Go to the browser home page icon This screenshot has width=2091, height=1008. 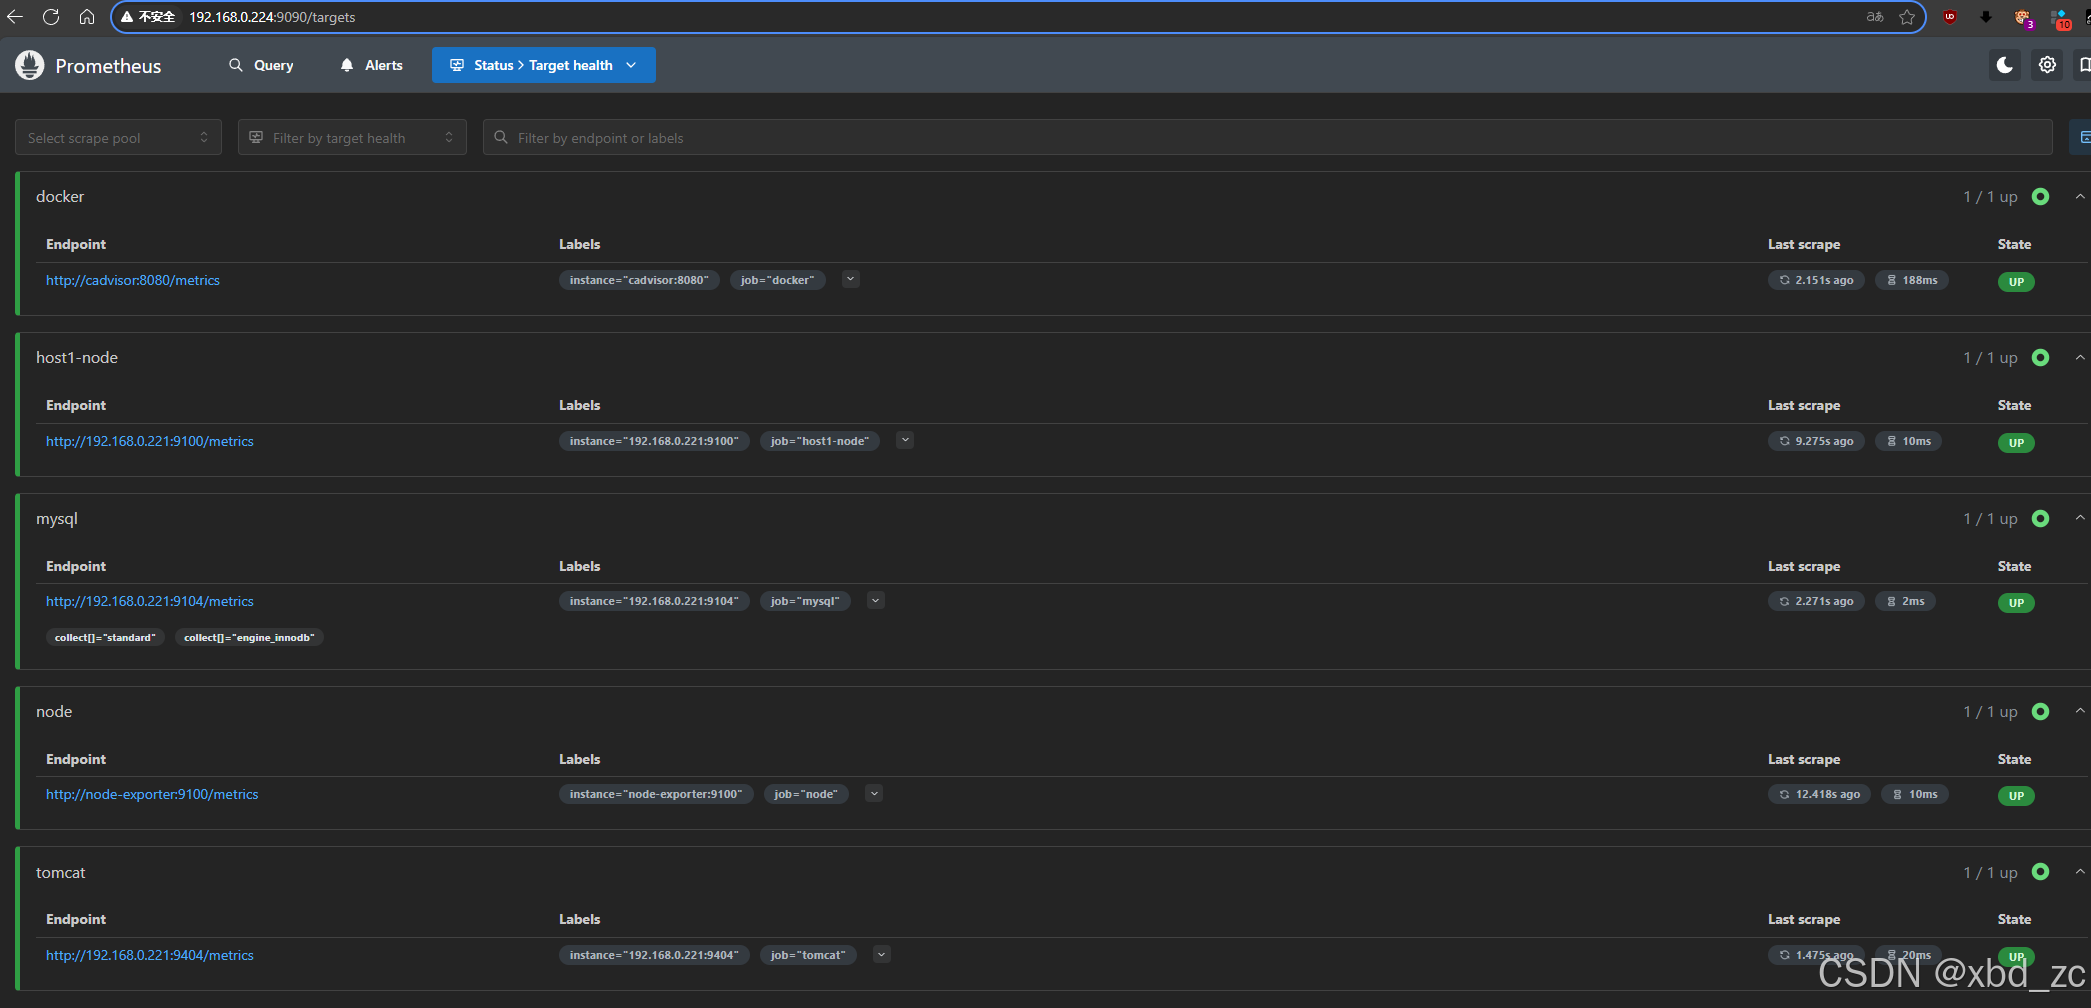87,17
